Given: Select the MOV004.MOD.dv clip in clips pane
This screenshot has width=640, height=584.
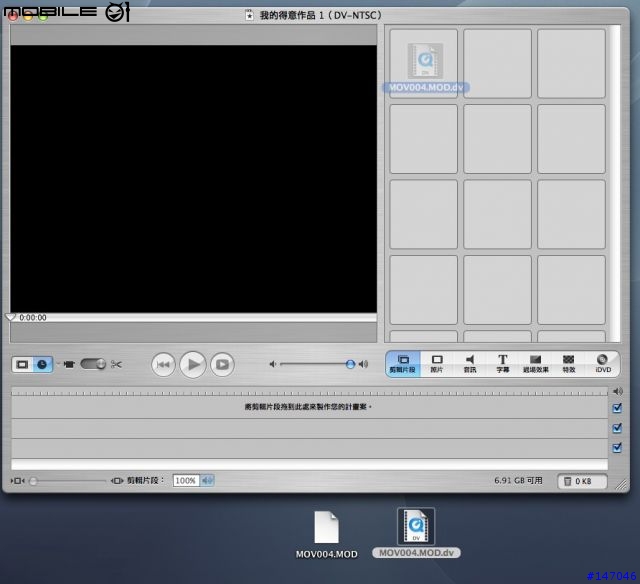Looking at the screenshot, I should click(425, 67).
